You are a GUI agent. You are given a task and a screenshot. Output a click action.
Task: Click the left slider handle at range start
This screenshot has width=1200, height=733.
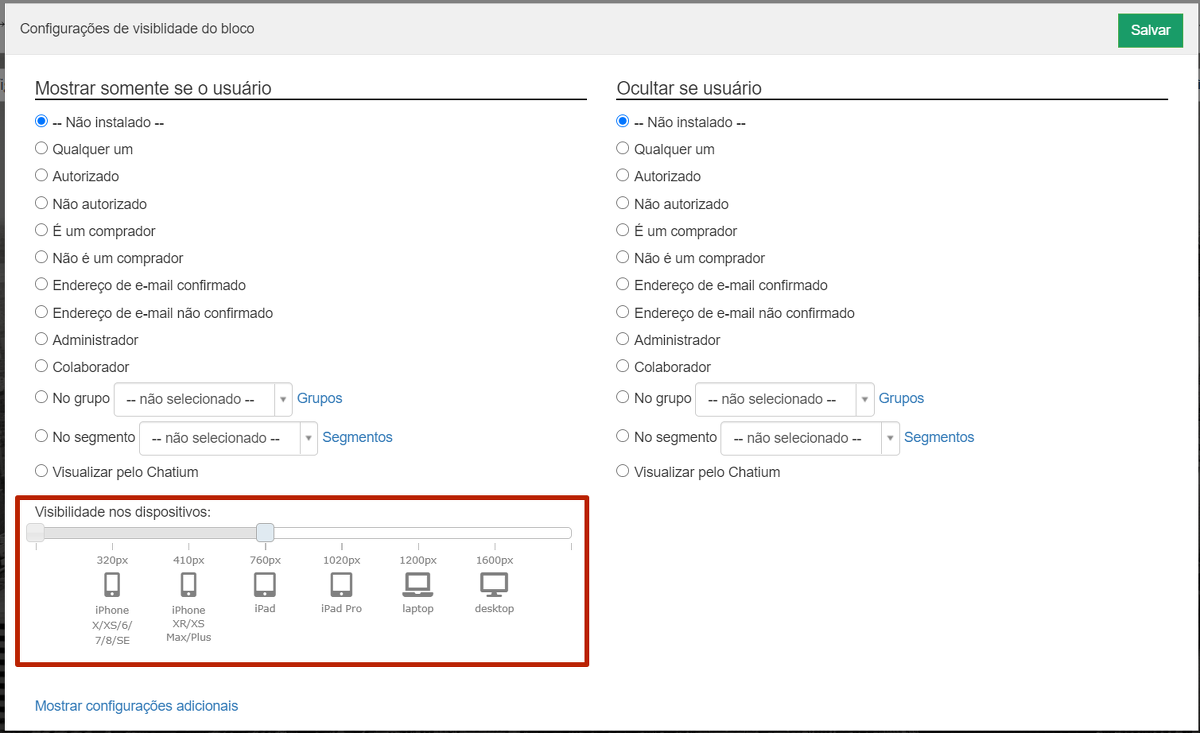pyautogui.click(x=36, y=532)
